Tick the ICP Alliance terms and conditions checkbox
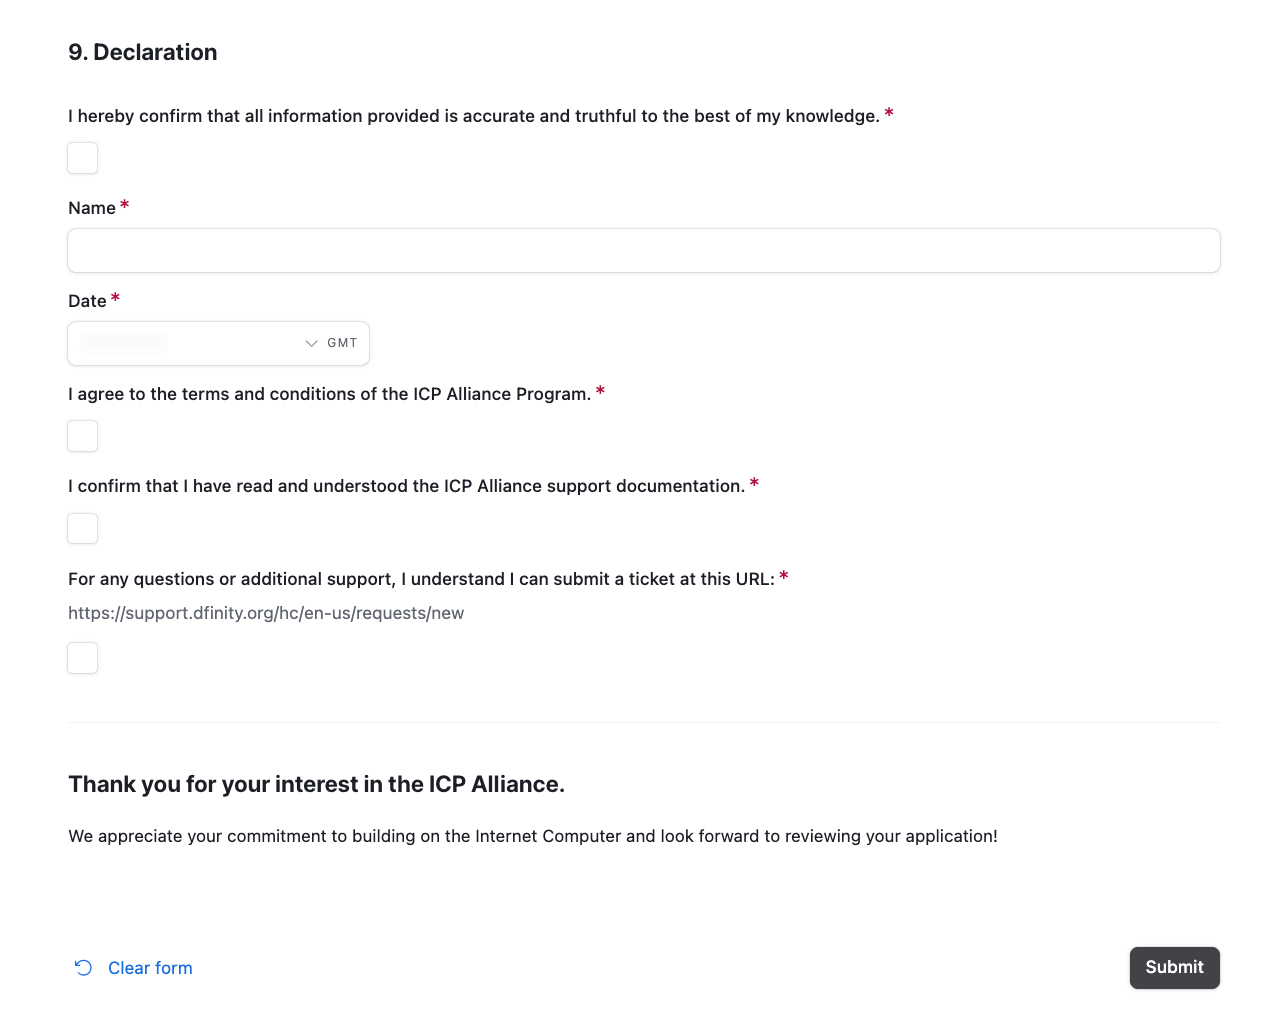 click(83, 436)
